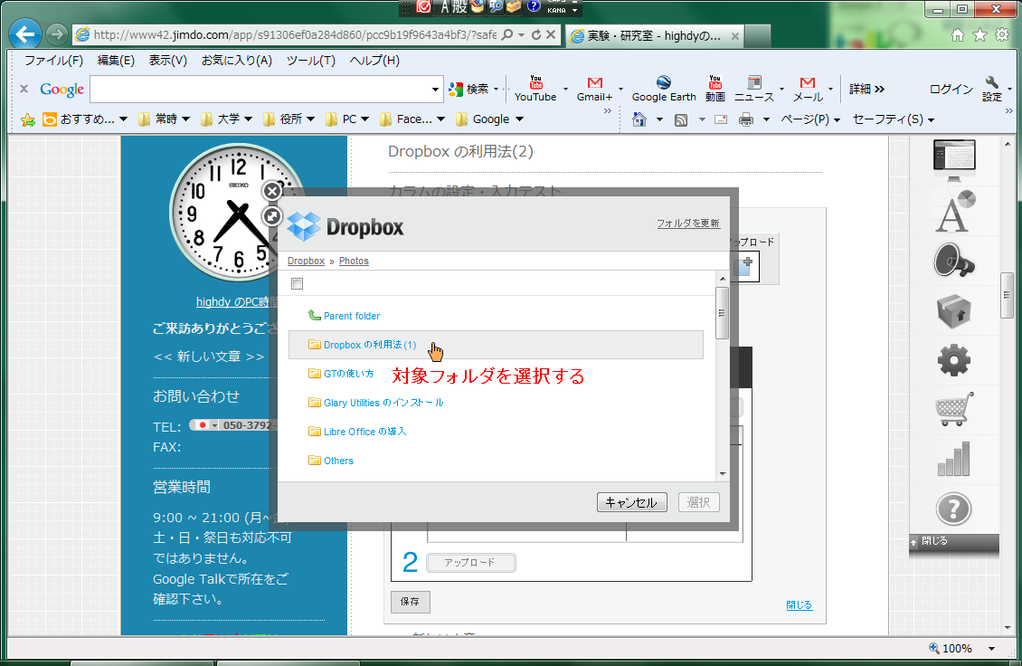Launch Google Earth toolbar shortcut
Viewport: 1022px width, 666px height.
click(664, 89)
